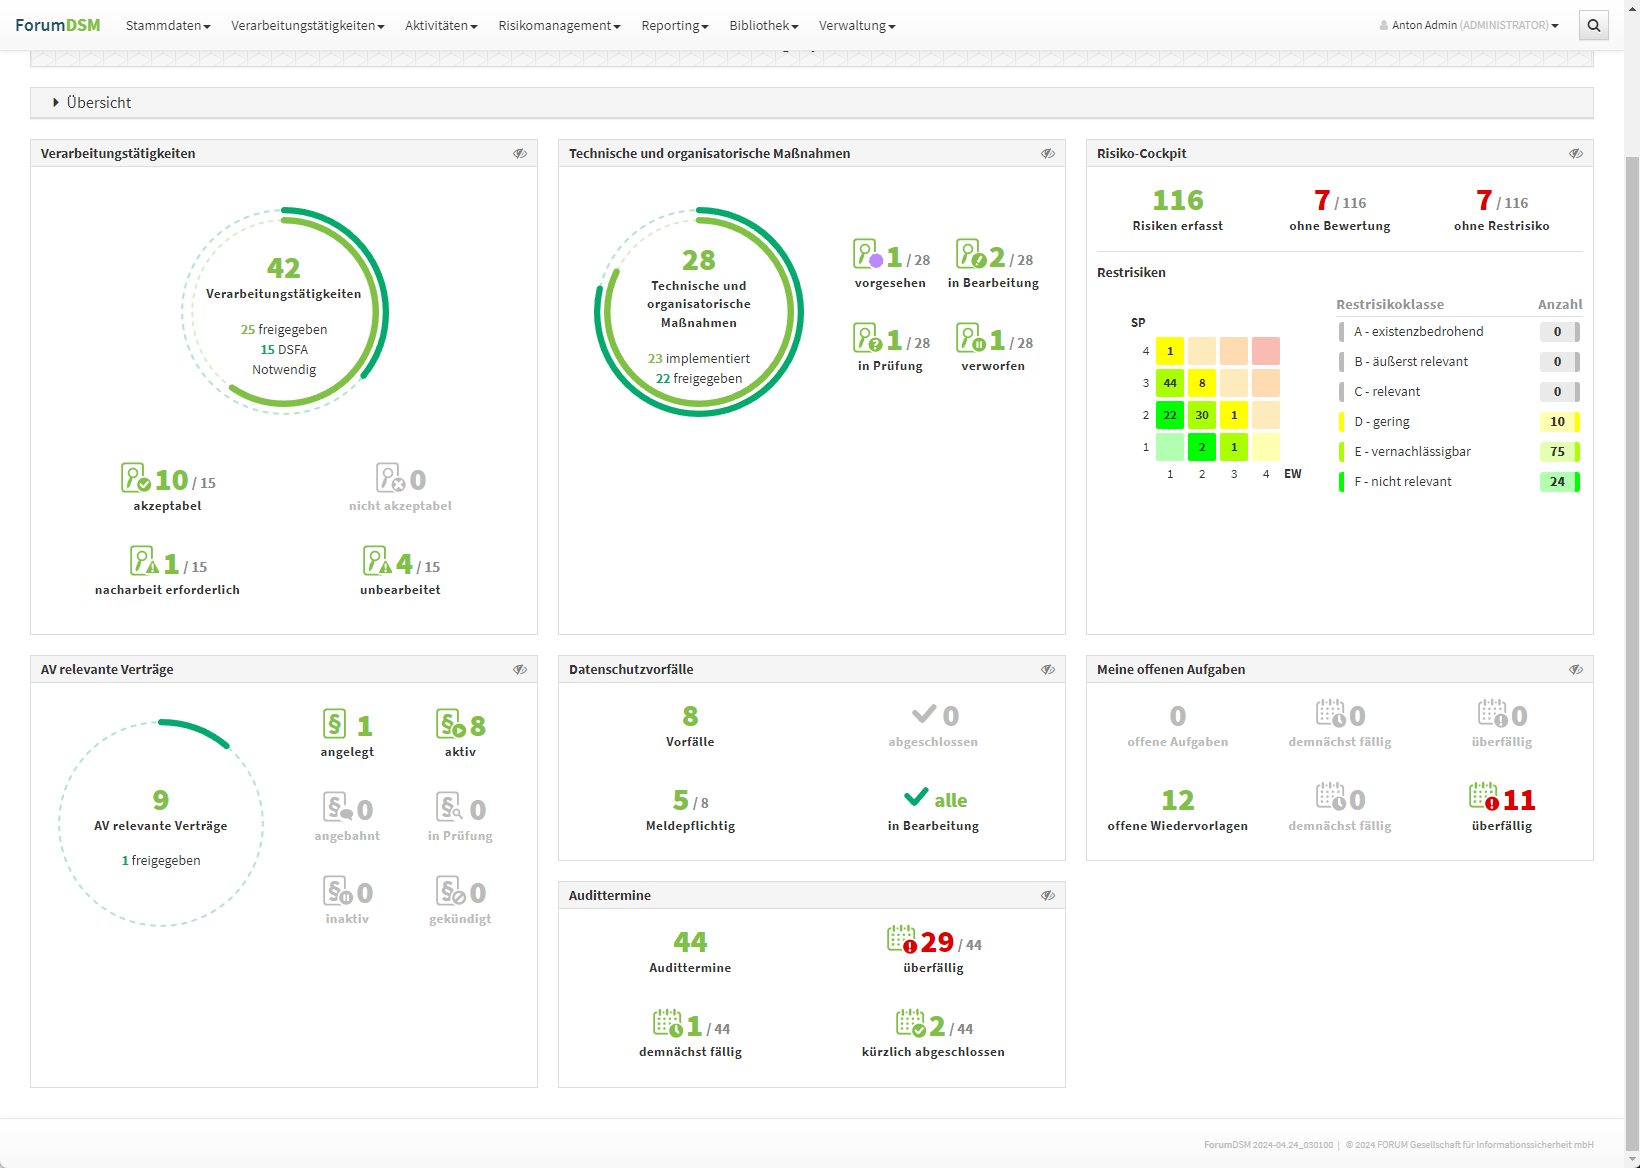Click the risk matrix cell showing 44
This screenshot has height=1168, width=1640.
[1169, 383]
